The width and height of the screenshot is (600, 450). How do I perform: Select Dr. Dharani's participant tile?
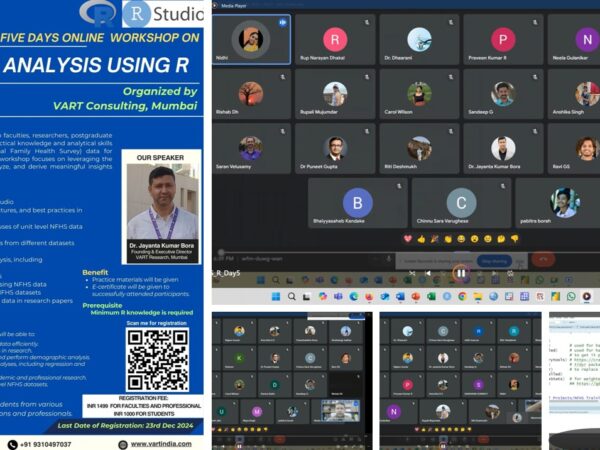419,39
